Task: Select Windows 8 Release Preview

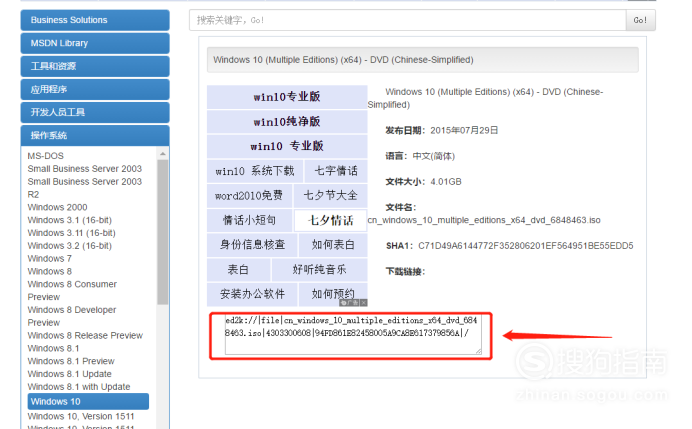Action: click(x=85, y=335)
